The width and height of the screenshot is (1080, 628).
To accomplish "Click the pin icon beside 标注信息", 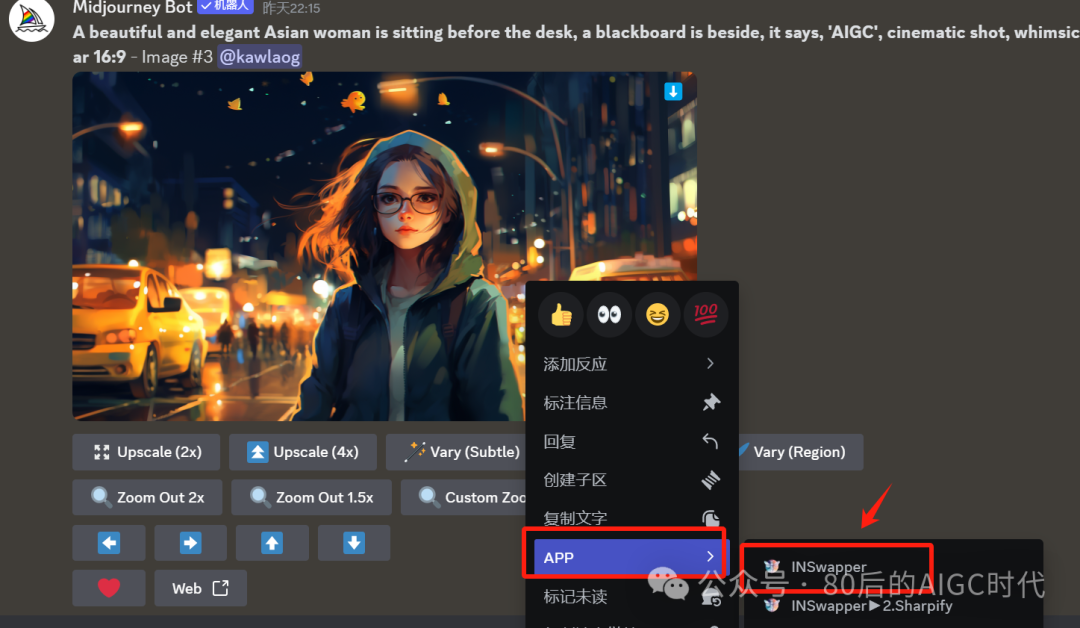I will pos(711,402).
